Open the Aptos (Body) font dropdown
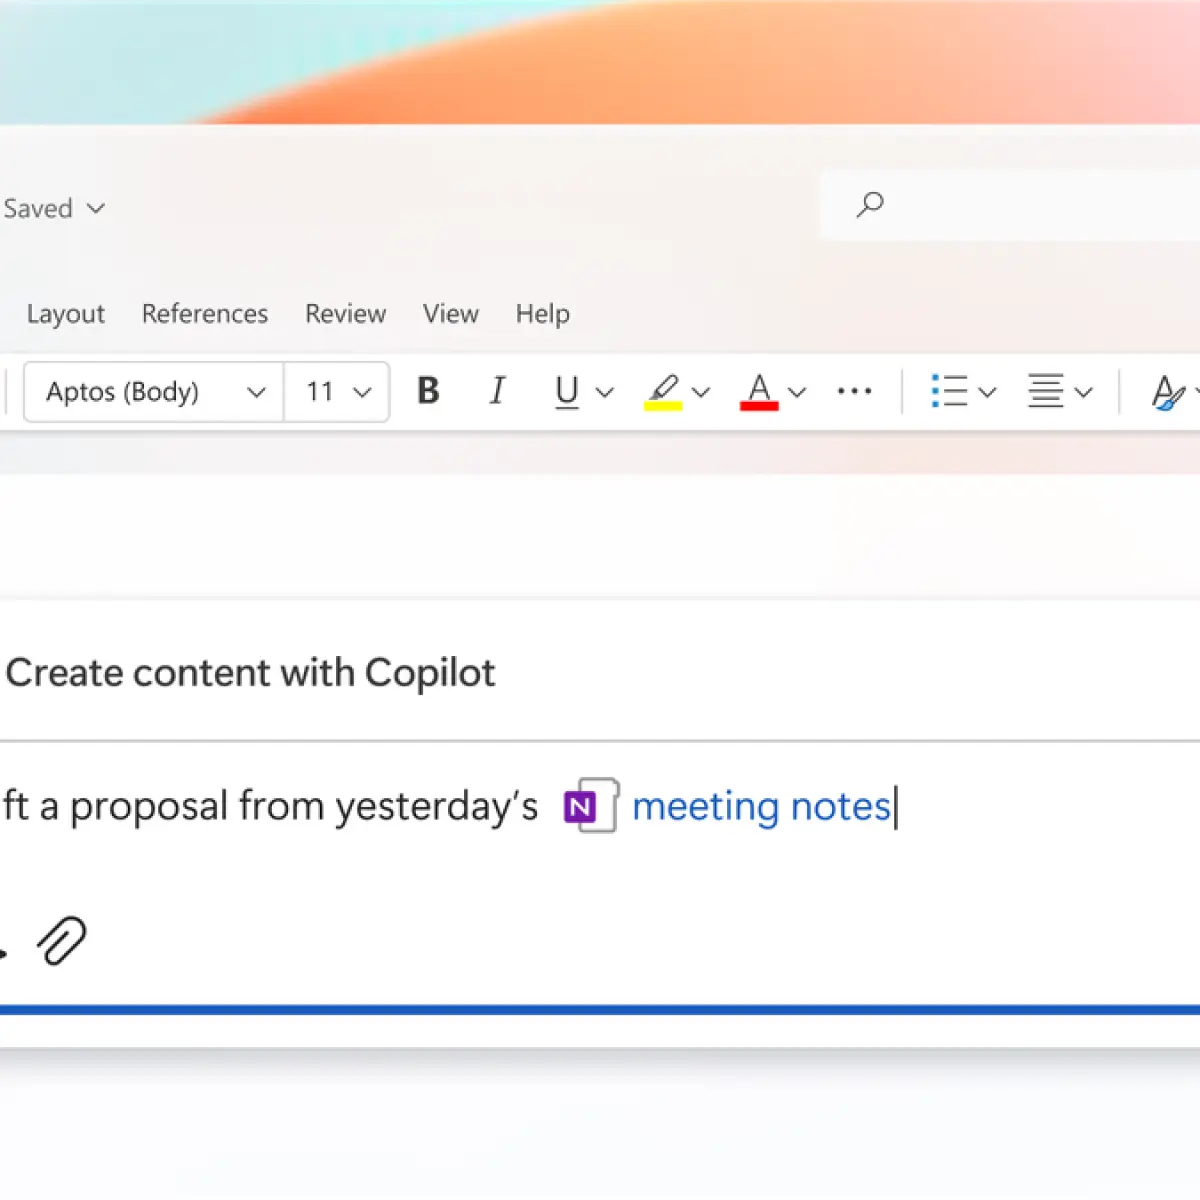 pyautogui.click(x=154, y=392)
